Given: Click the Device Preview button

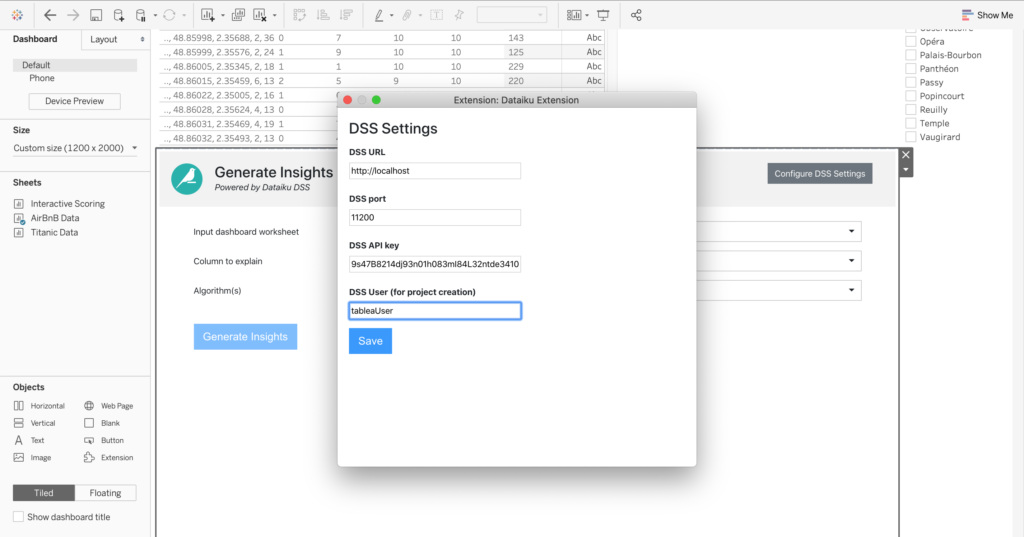Looking at the screenshot, I should 74,101.
